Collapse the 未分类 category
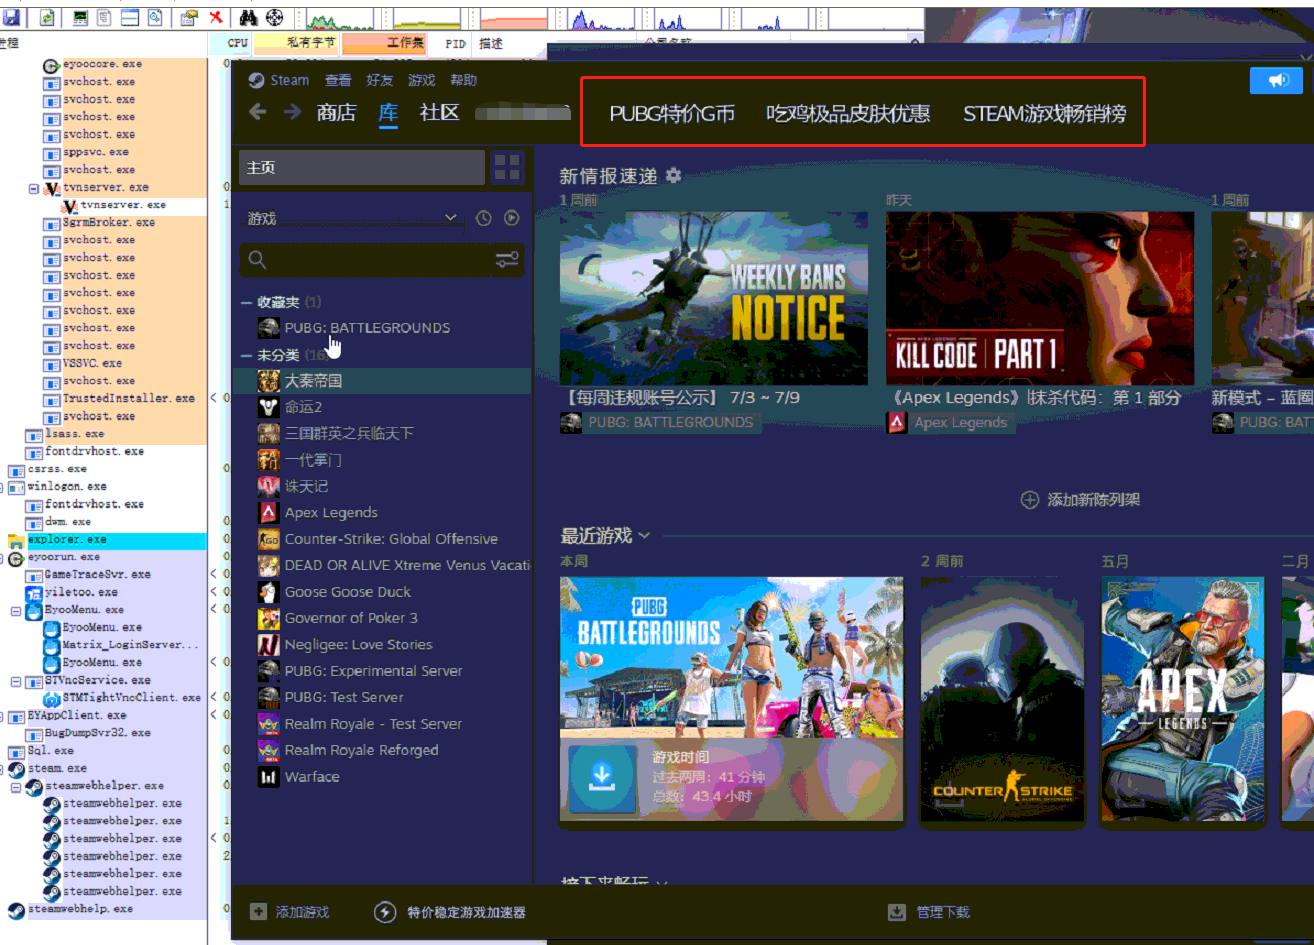Screen dimensions: 1314x945 coord(246,355)
